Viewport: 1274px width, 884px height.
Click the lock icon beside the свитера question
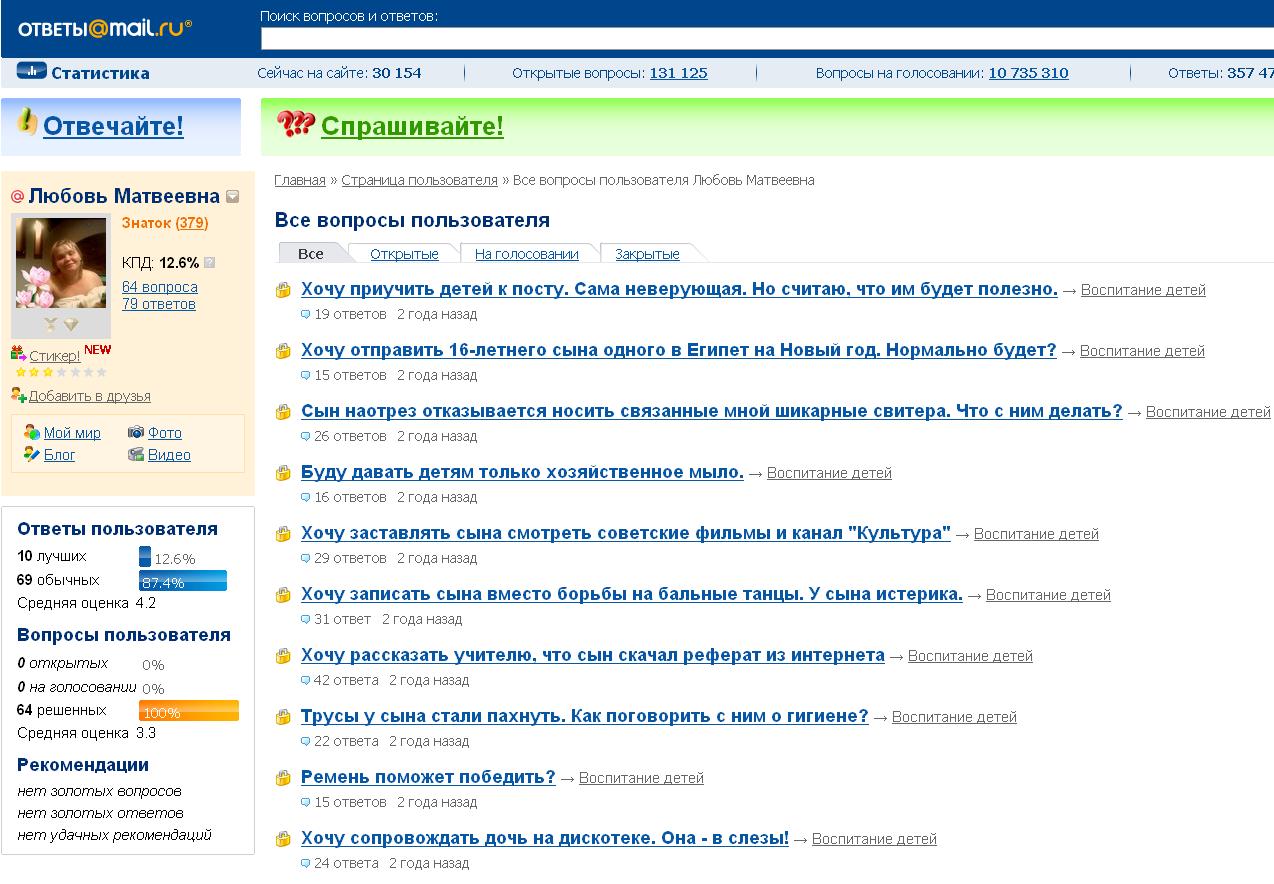point(283,412)
